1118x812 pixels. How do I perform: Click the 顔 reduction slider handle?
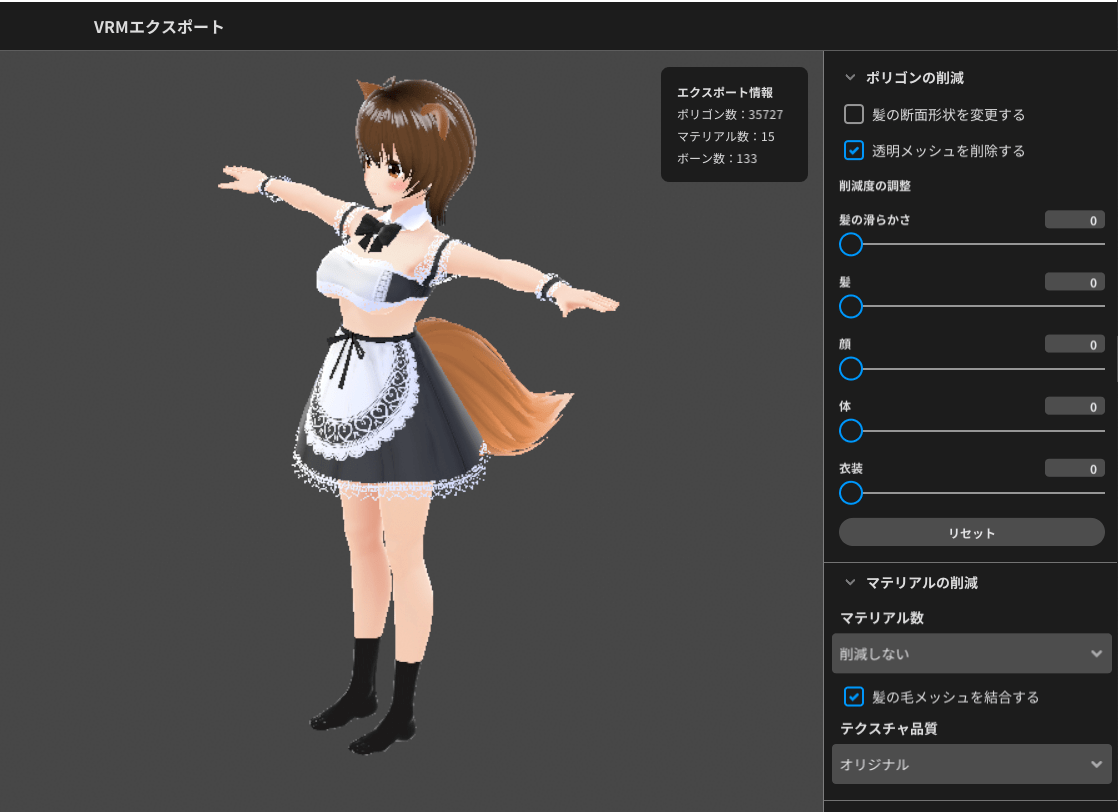pyautogui.click(x=851, y=369)
